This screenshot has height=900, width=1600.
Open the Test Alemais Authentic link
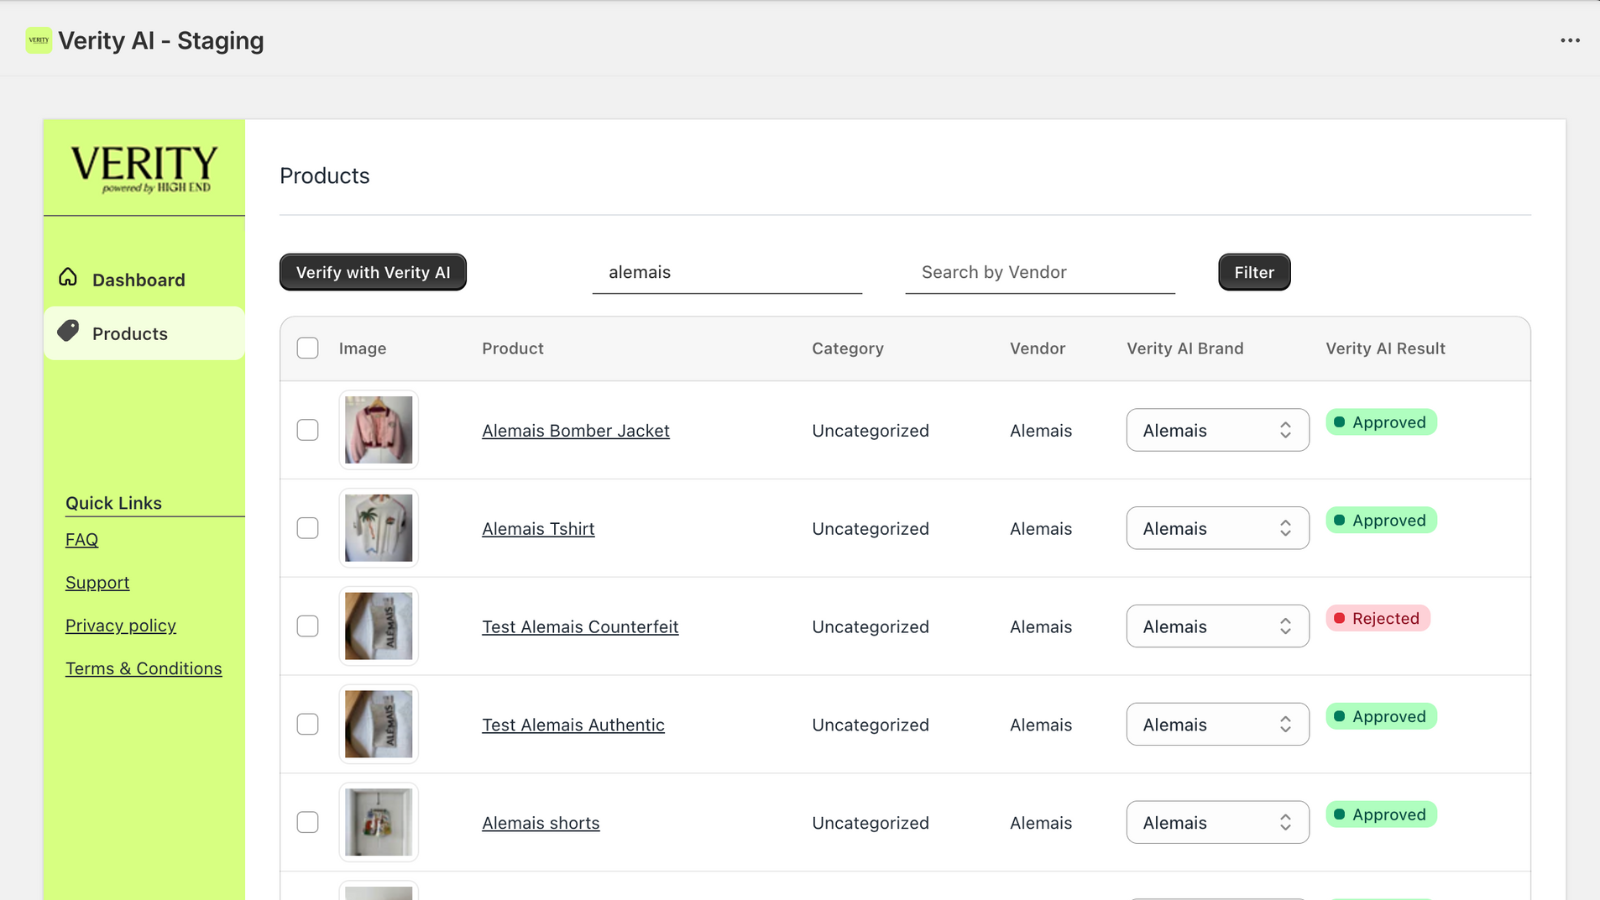tap(573, 725)
